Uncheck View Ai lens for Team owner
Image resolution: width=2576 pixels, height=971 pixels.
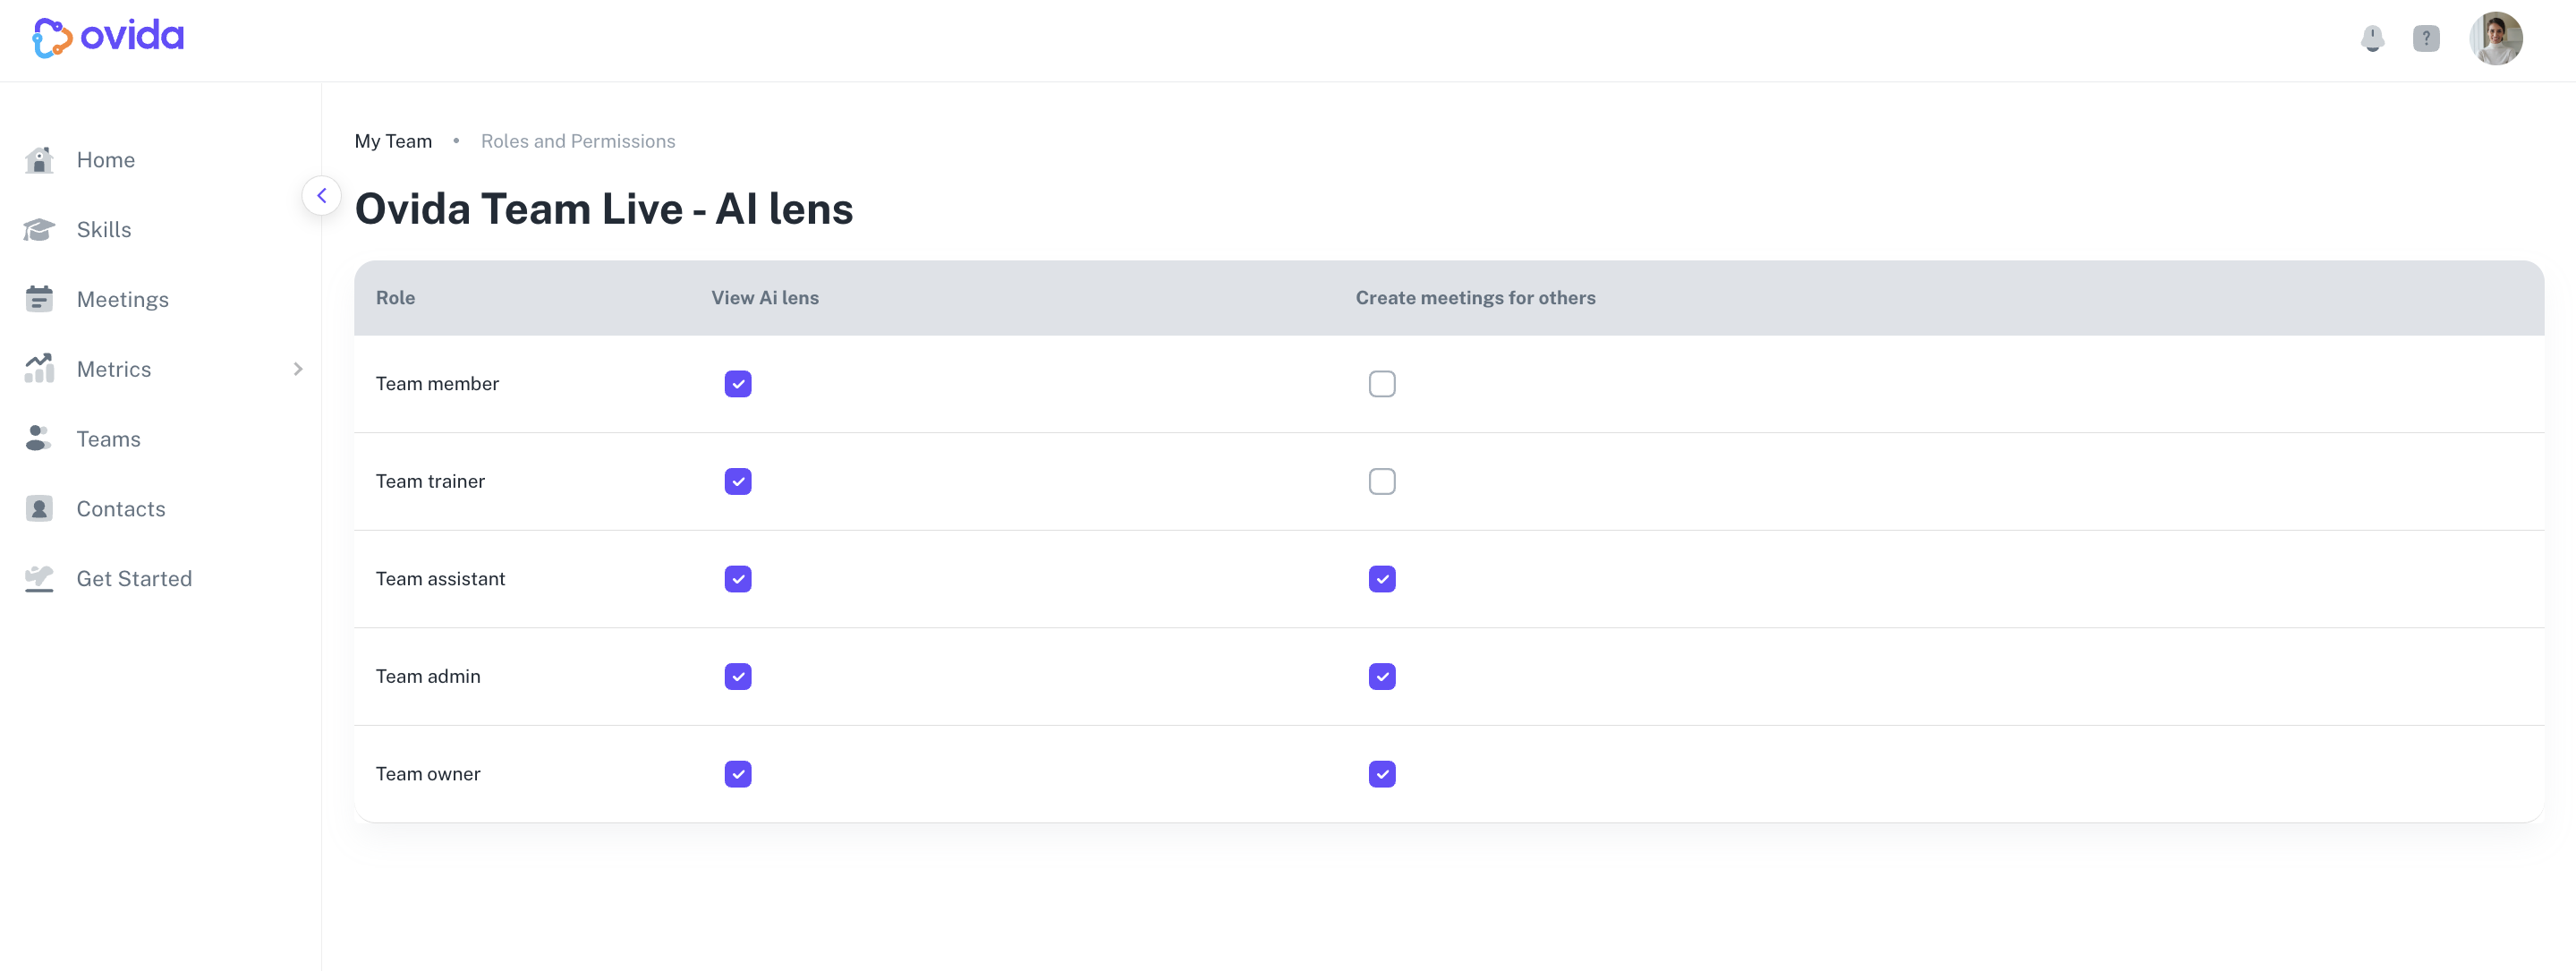(x=738, y=774)
